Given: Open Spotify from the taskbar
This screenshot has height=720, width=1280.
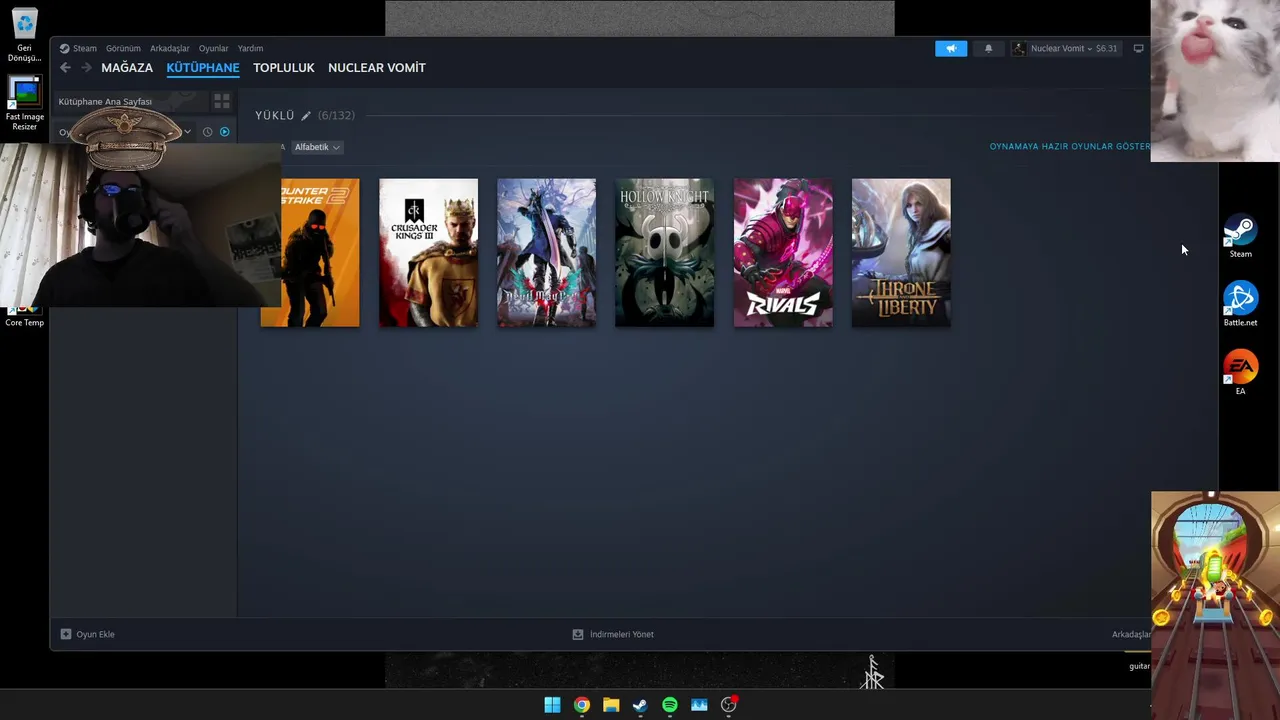Looking at the screenshot, I should point(670,705).
